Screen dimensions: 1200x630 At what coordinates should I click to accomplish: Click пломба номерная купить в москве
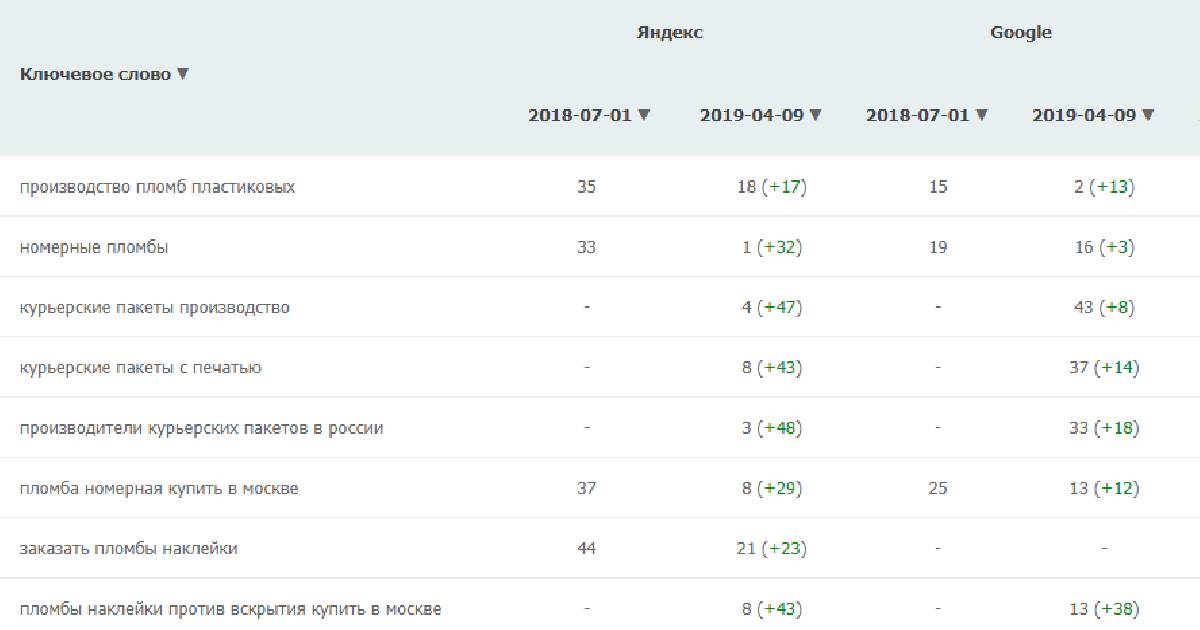tap(159, 488)
